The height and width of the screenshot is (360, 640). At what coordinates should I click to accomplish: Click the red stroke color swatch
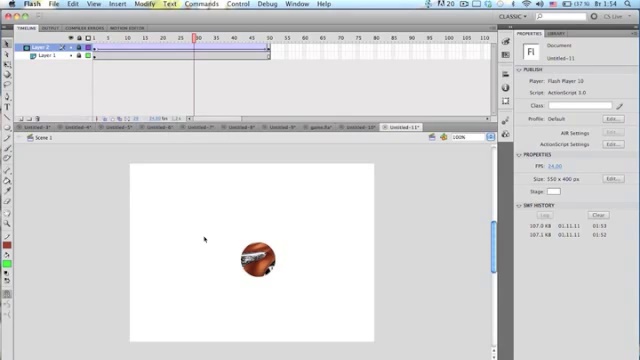[7, 245]
